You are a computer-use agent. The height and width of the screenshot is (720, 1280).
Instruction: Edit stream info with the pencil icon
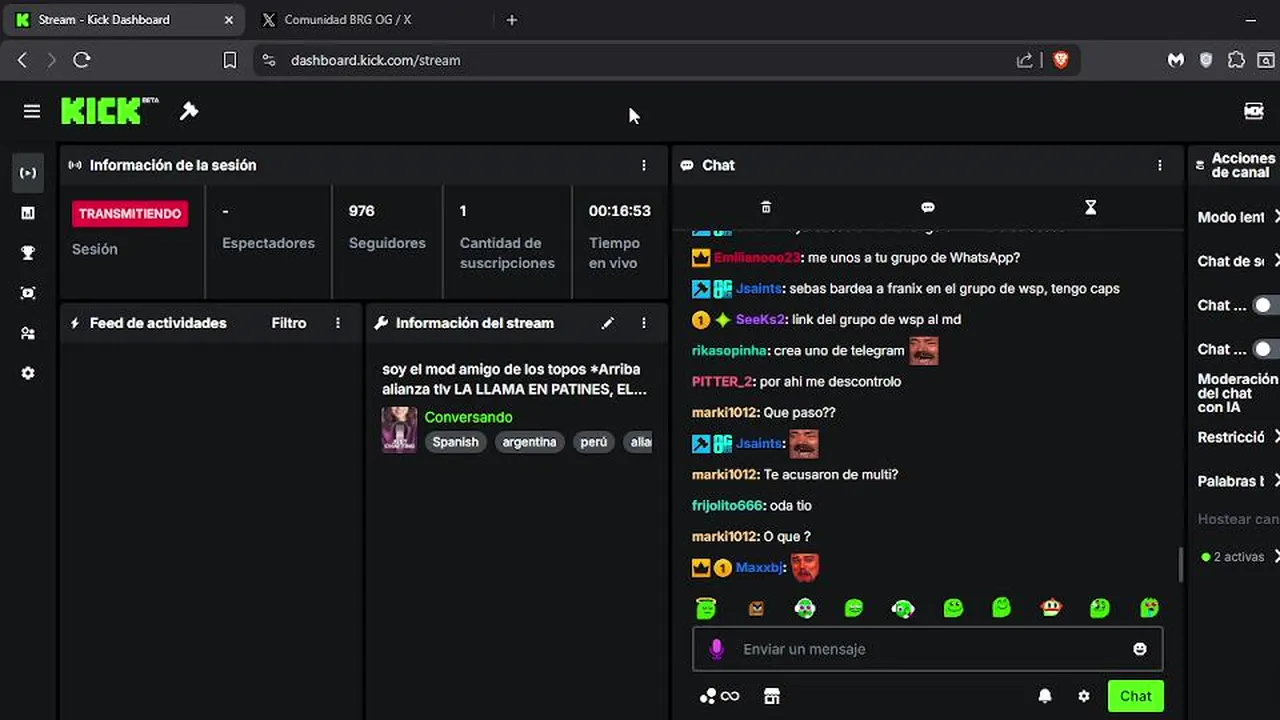click(x=607, y=323)
